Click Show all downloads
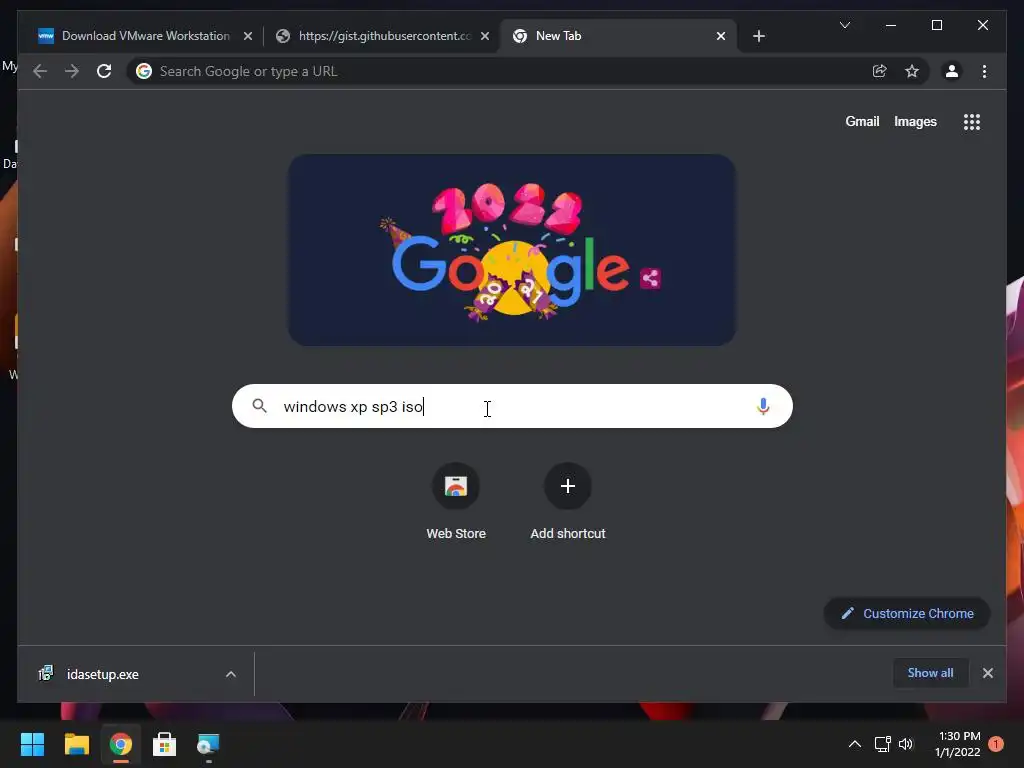 tap(930, 673)
